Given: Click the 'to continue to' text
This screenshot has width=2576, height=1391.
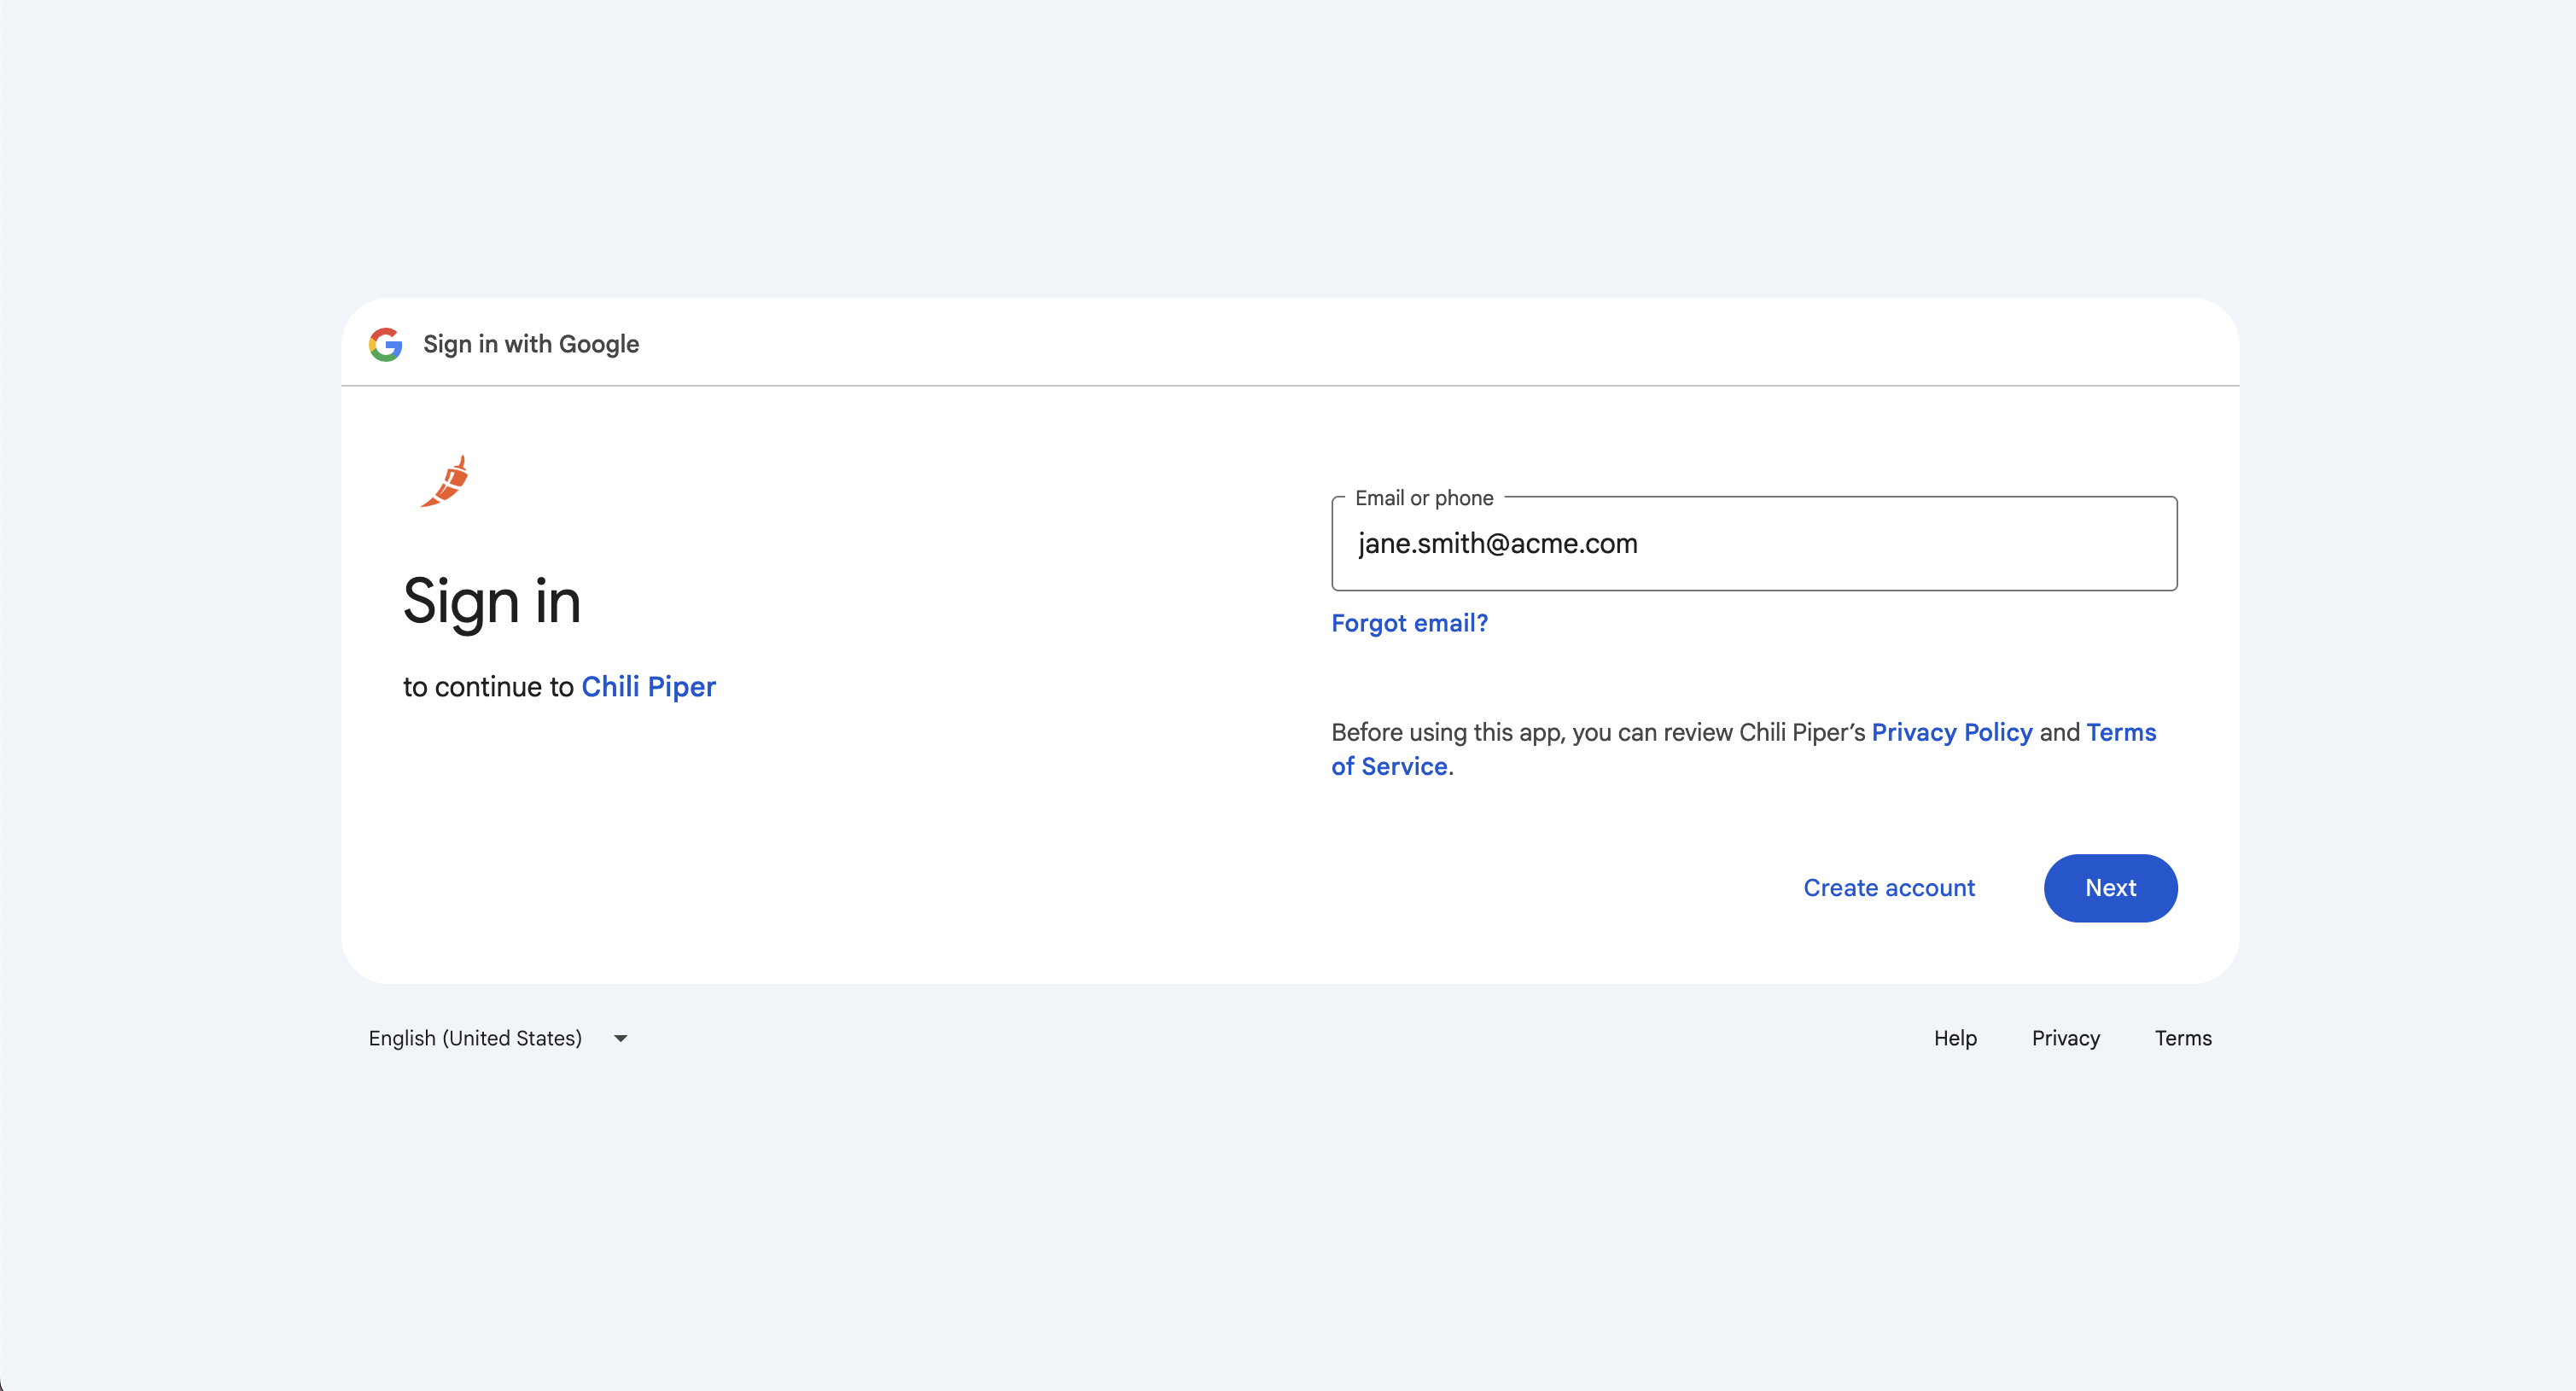Looking at the screenshot, I should pyautogui.click(x=488, y=687).
